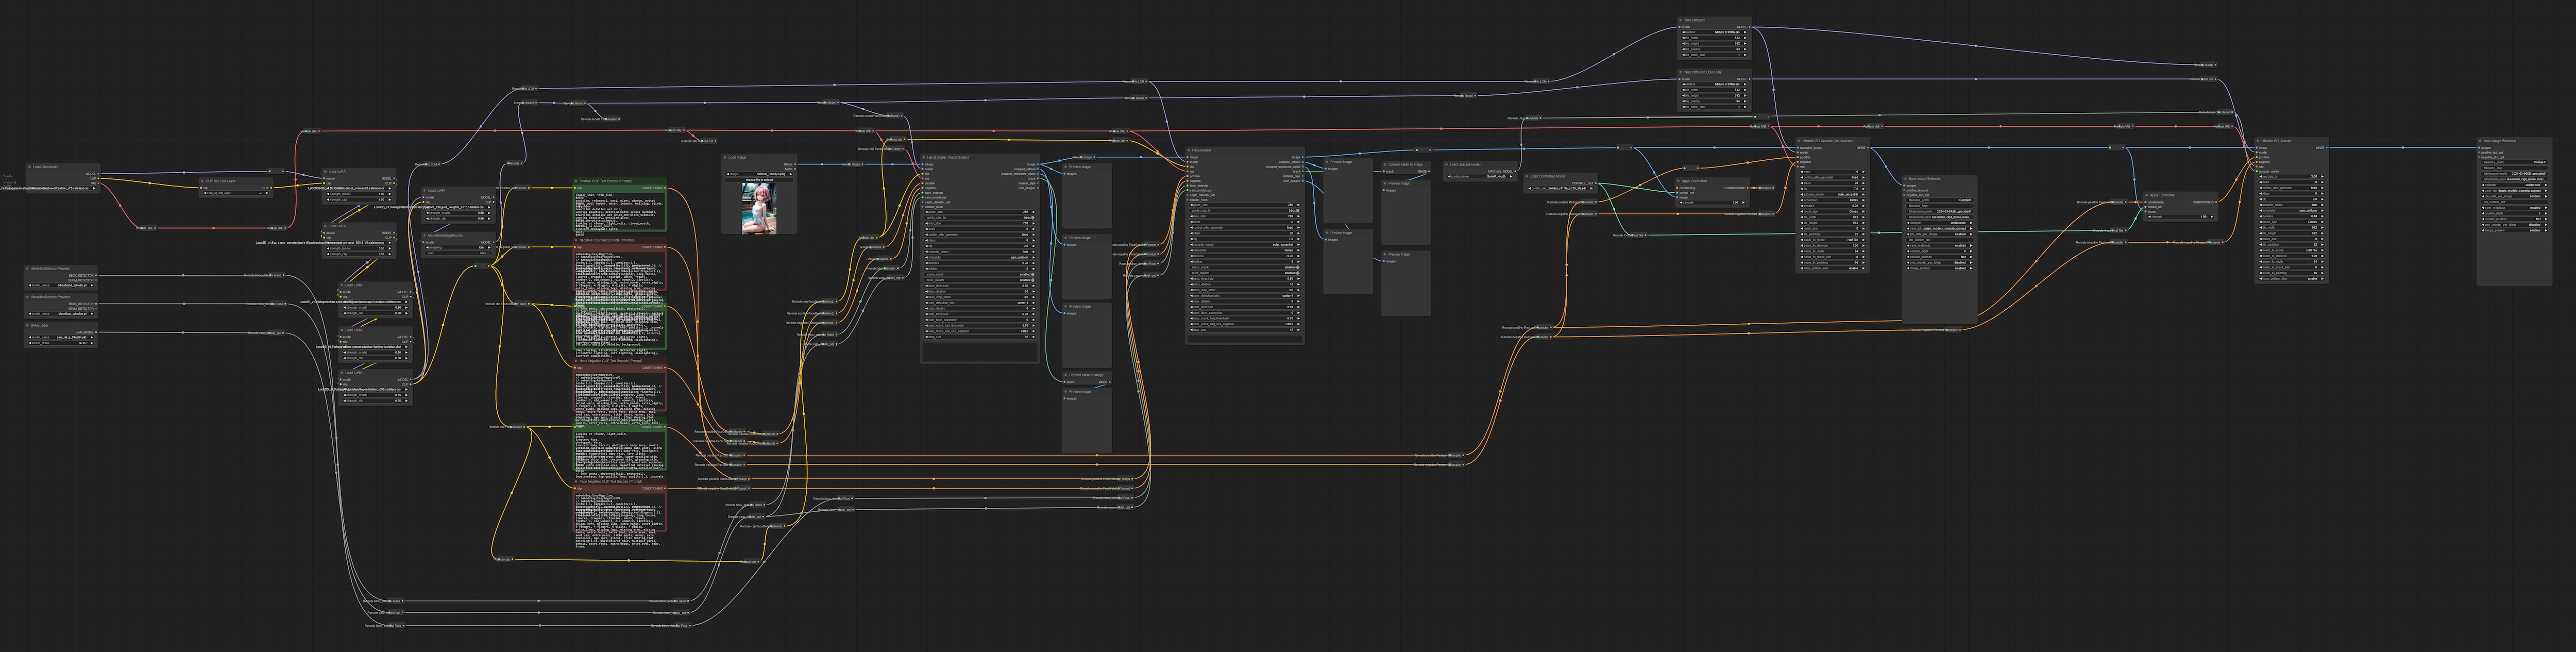Collapse the Positive CLIP Text Encode node
This screenshot has width=2576, height=652.
(577, 181)
